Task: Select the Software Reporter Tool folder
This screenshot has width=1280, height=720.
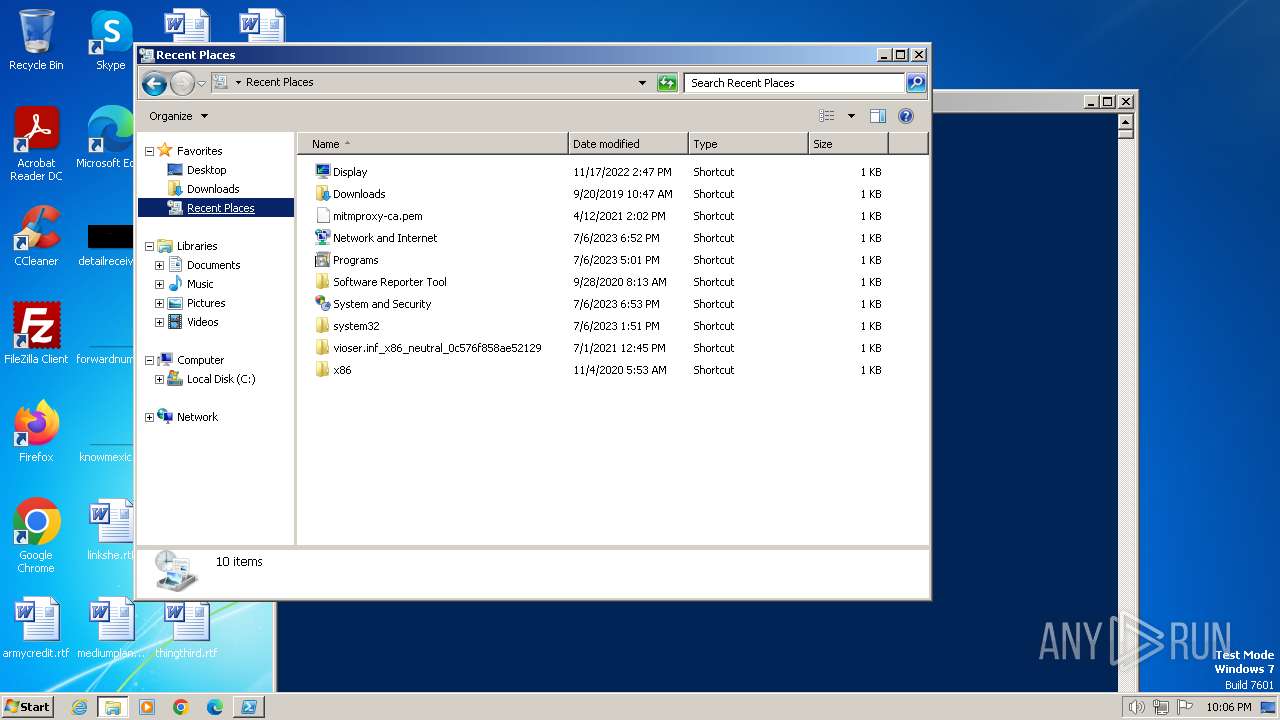Action: (389, 282)
